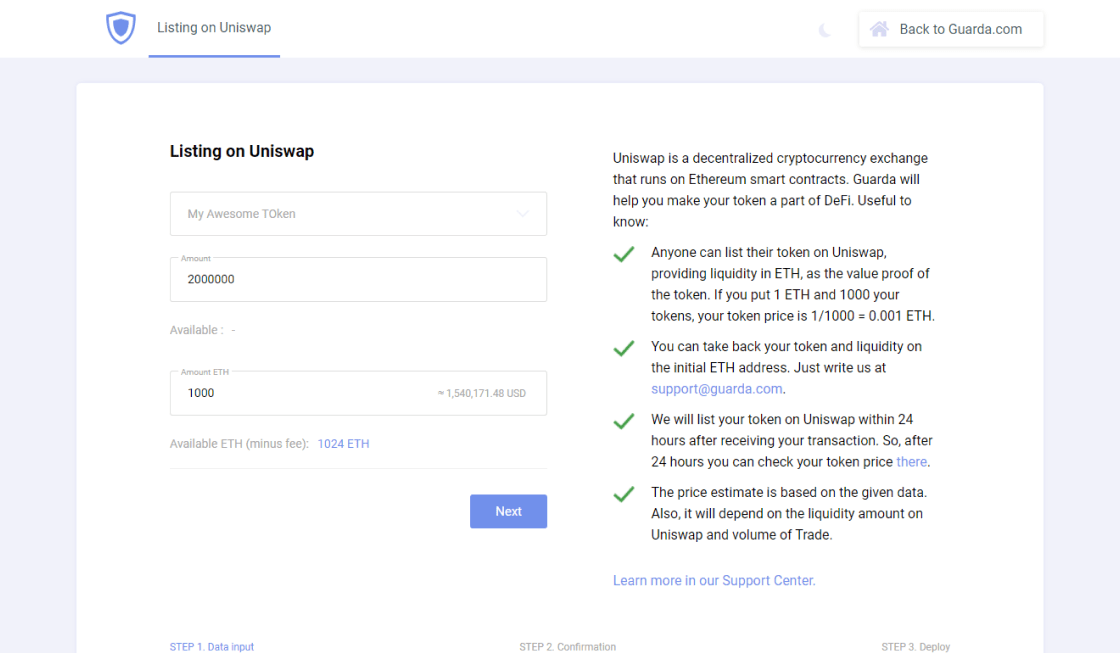Click the 'Available : -' text
This screenshot has height=653, width=1120.
[x=203, y=330]
